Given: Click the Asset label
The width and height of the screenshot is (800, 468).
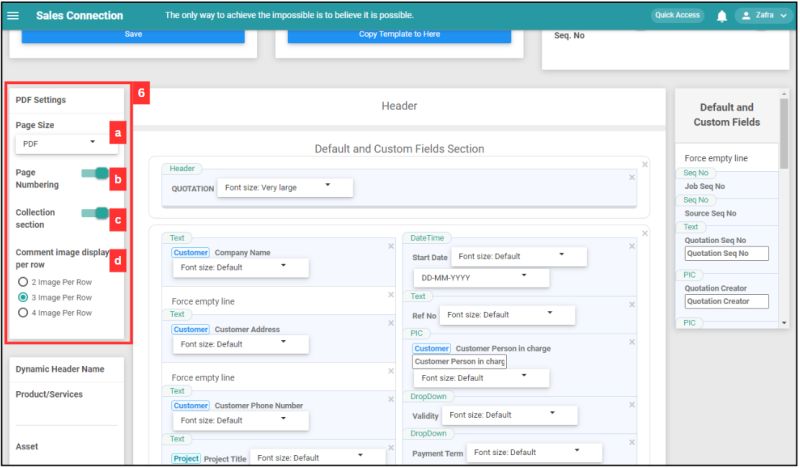Looking at the screenshot, I should [x=27, y=447].
